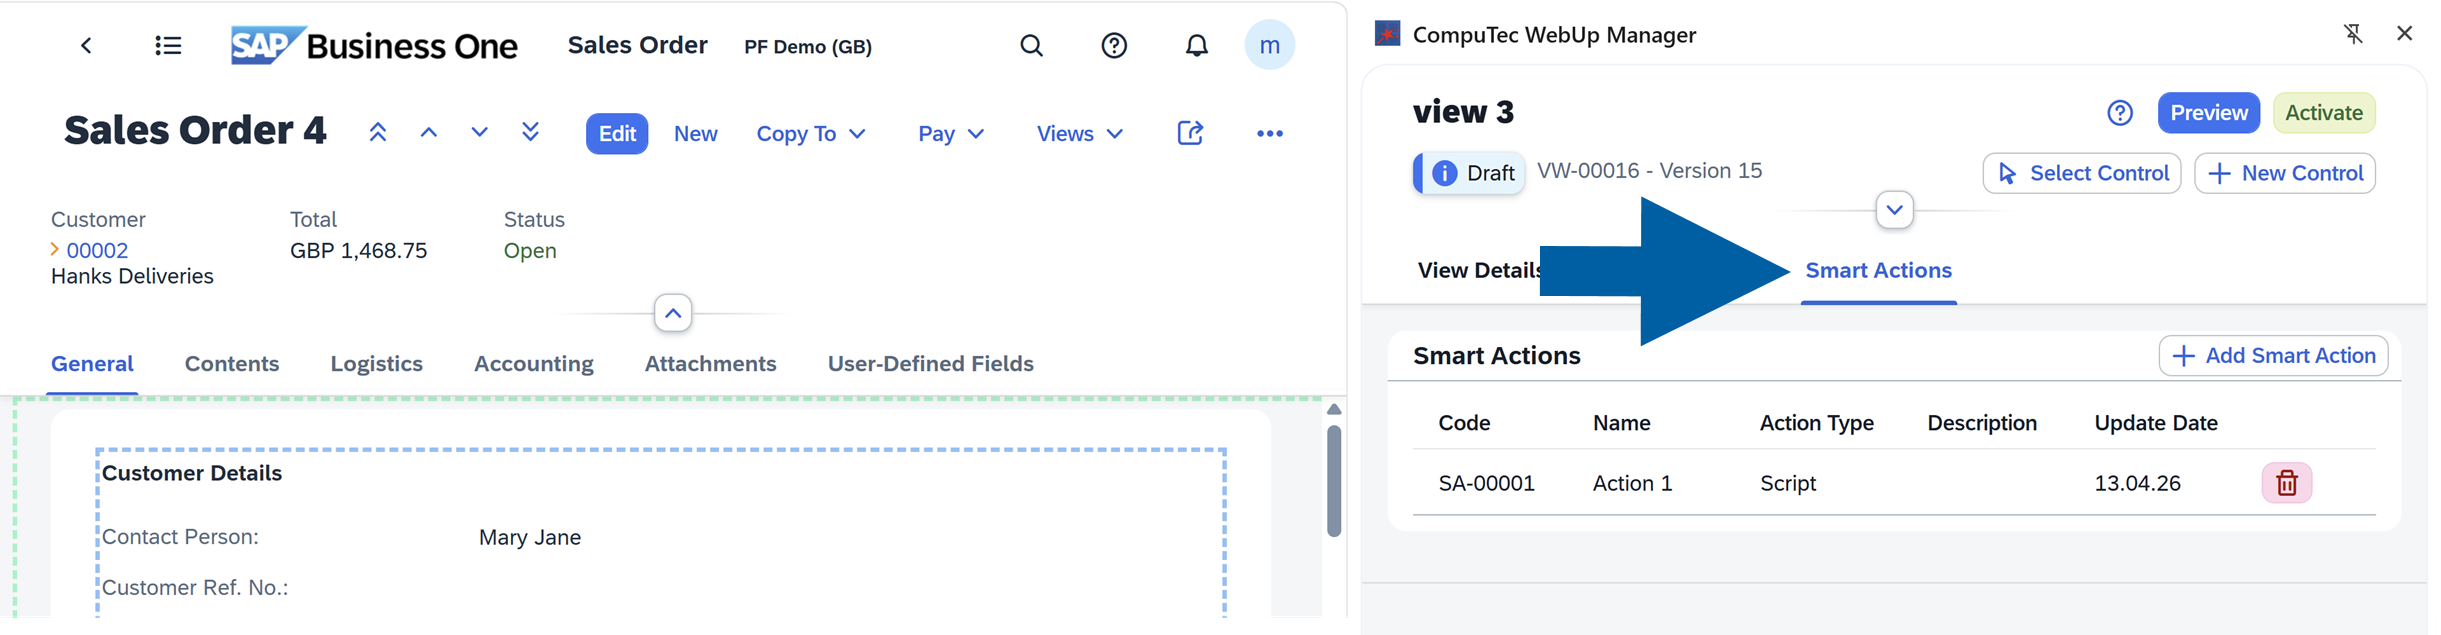Open the navigation list menu icon
This screenshot has height=635, width=2441.
pos(168,46)
